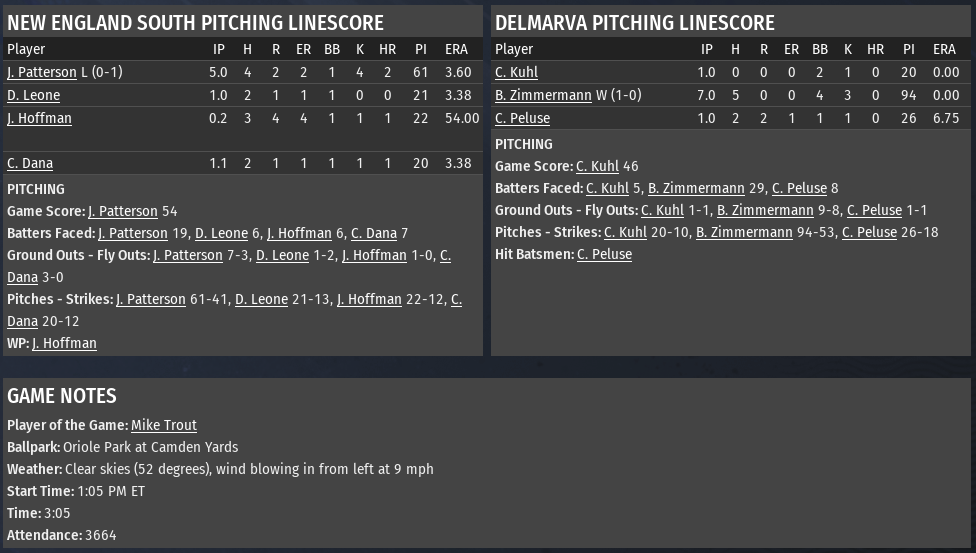The width and height of the screenshot is (976, 553).
Task: Click B. Zimmermann in Batters Faced line
Action: [x=696, y=188]
